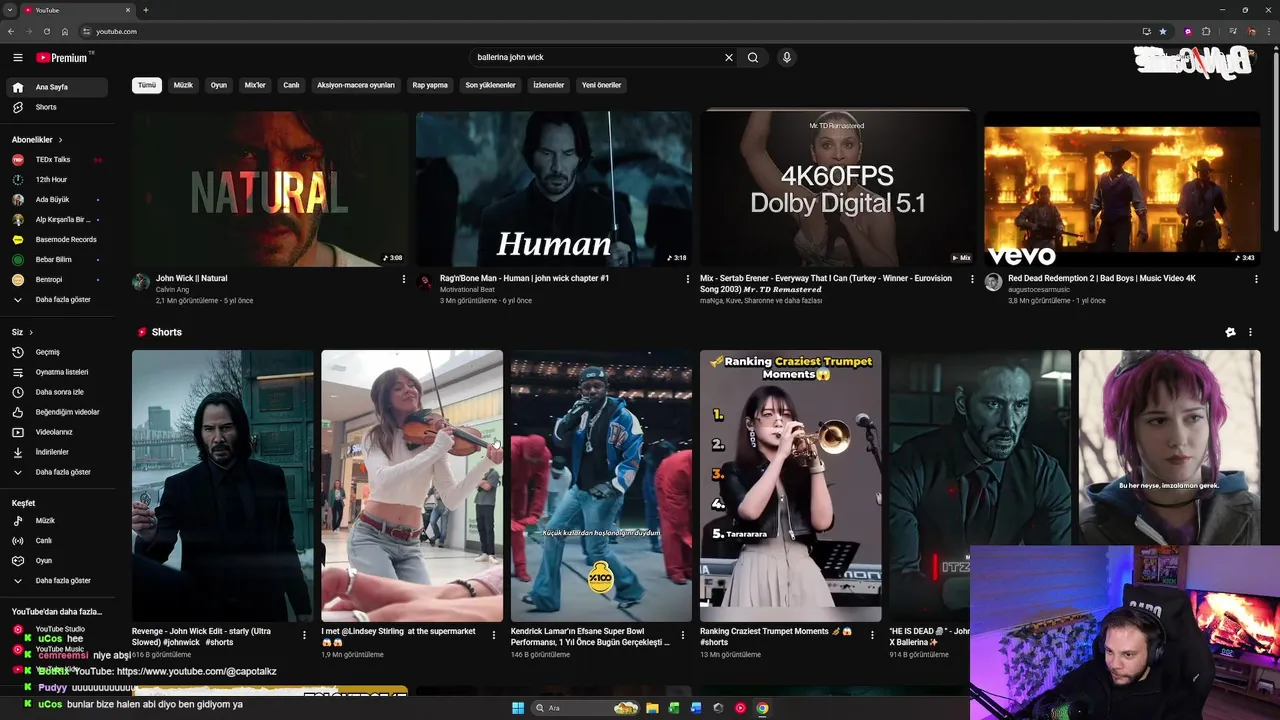Open Oyun under Keşfet
This screenshot has width=1280, height=720.
coord(57,561)
